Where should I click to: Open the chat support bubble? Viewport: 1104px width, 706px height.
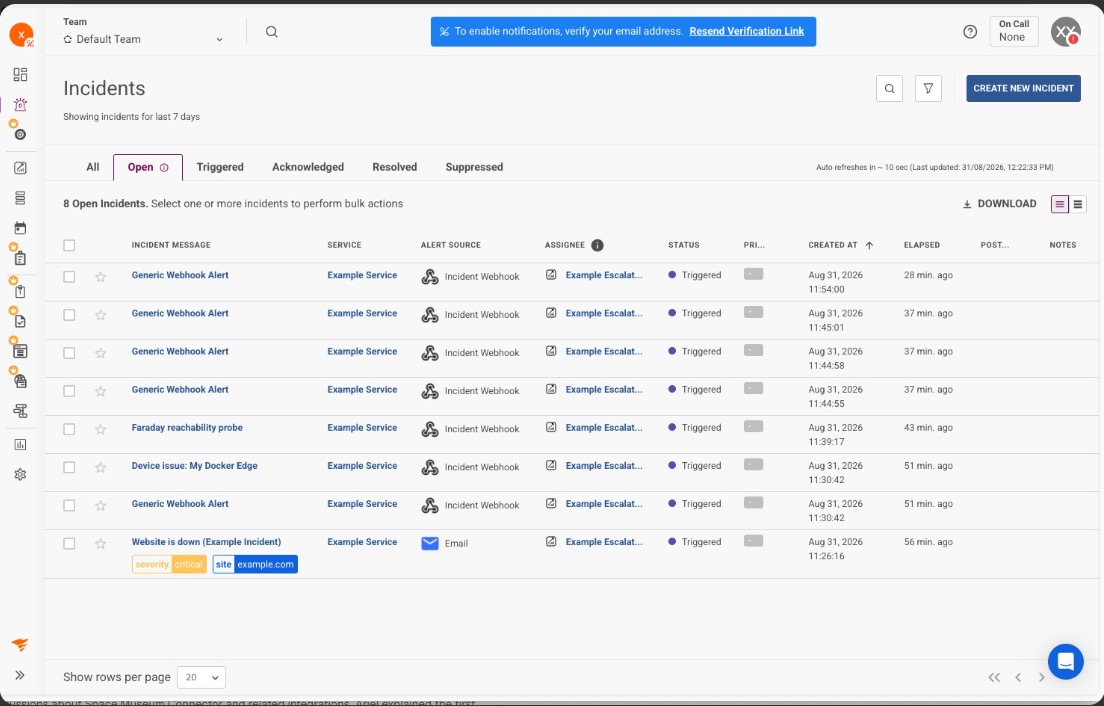(x=1065, y=662)
